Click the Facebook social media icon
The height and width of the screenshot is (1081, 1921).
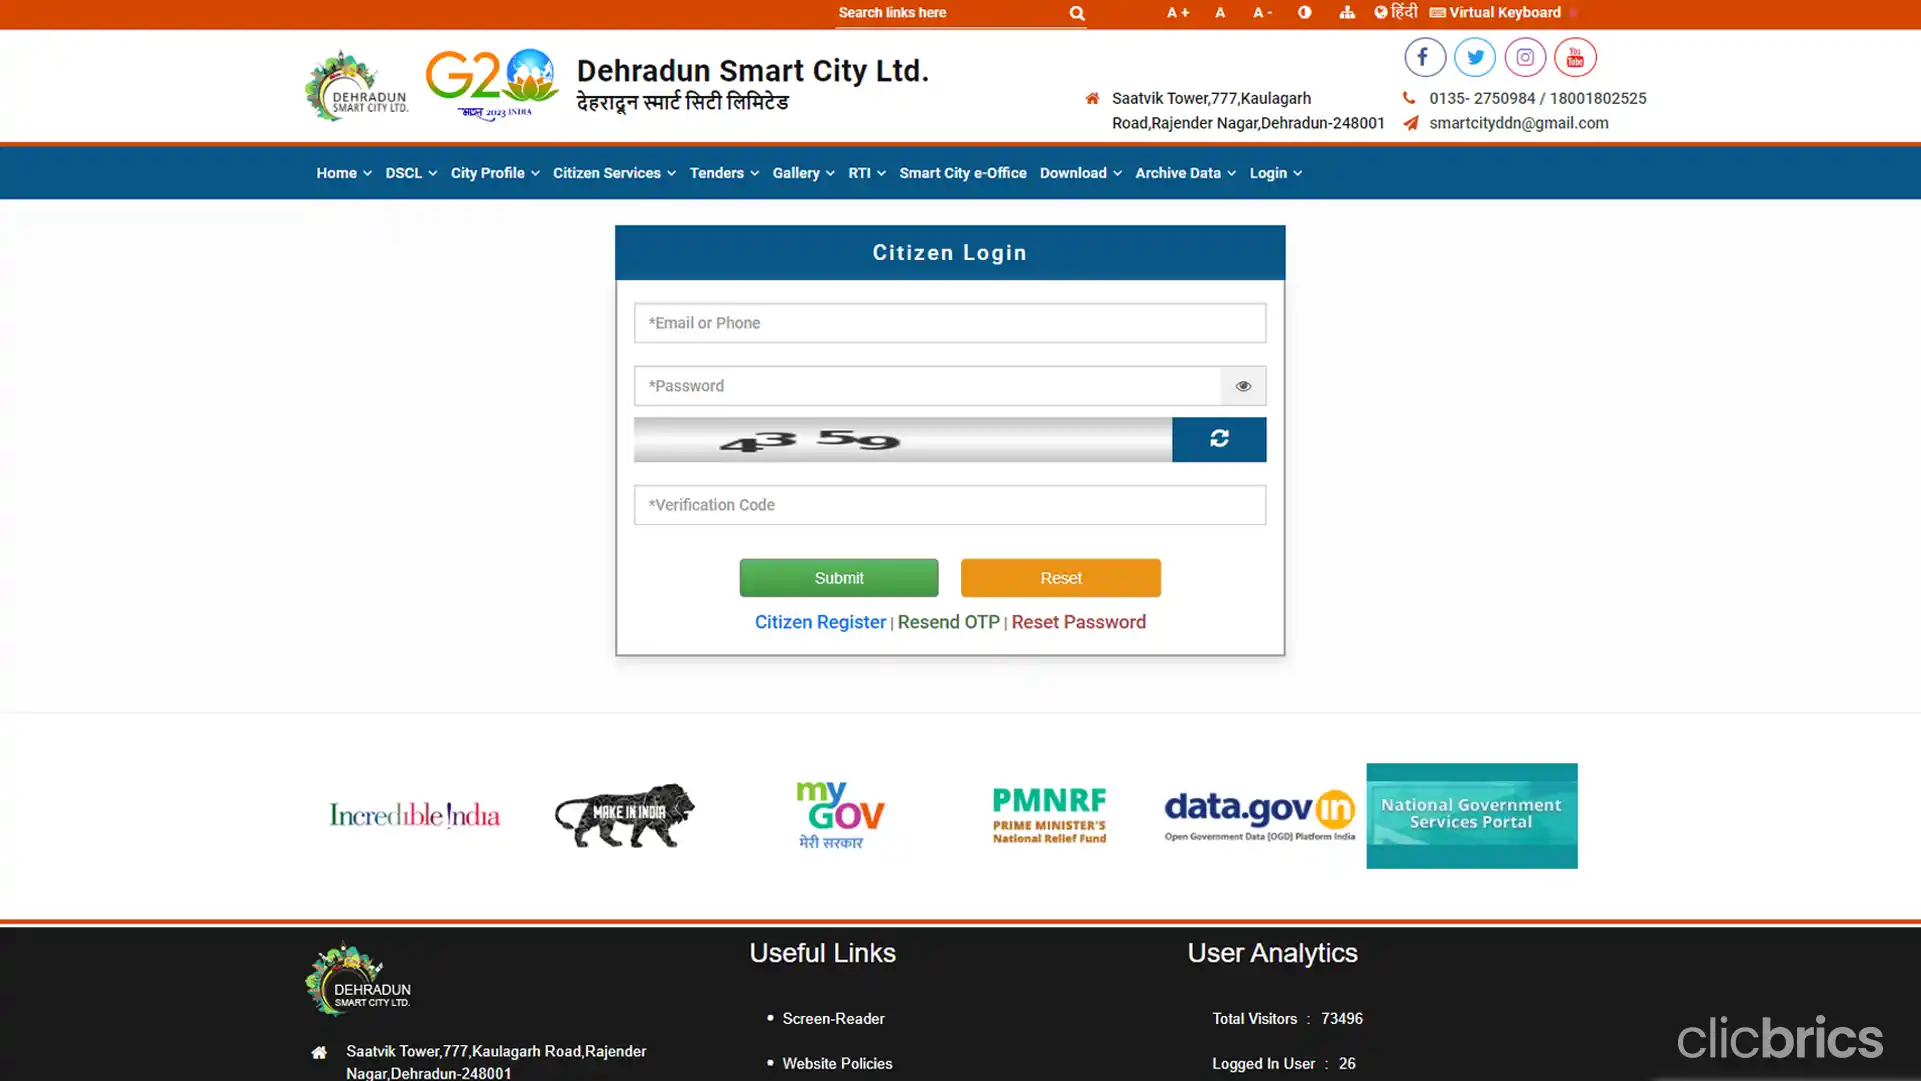point(1424,57)
